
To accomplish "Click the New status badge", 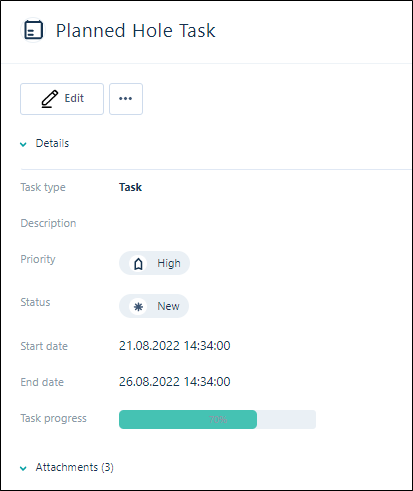I will tap(154, 306).
